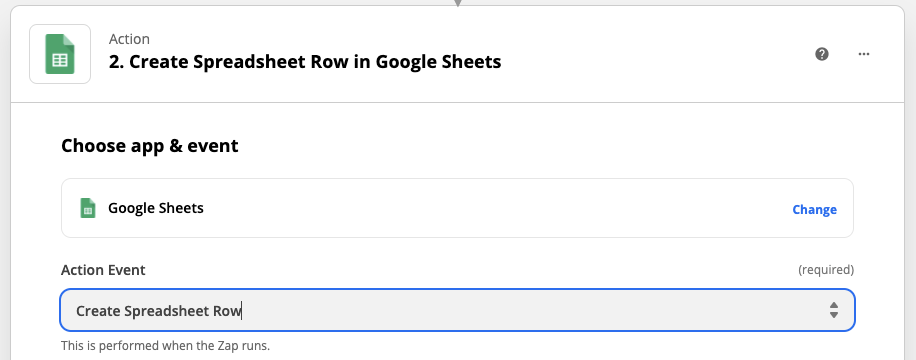Image resolution: width=916 pixels, height=360 pixels.
Task: Click the Action label above step title
Action: (x=129, y=39)
